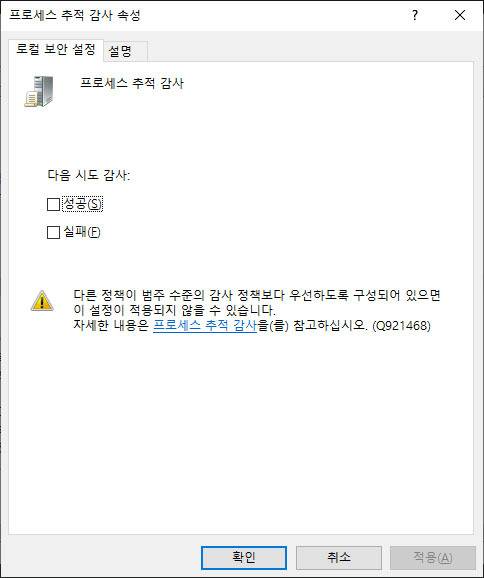
Task: Click the 적용(A) apply button
Action: coord(433,557)
